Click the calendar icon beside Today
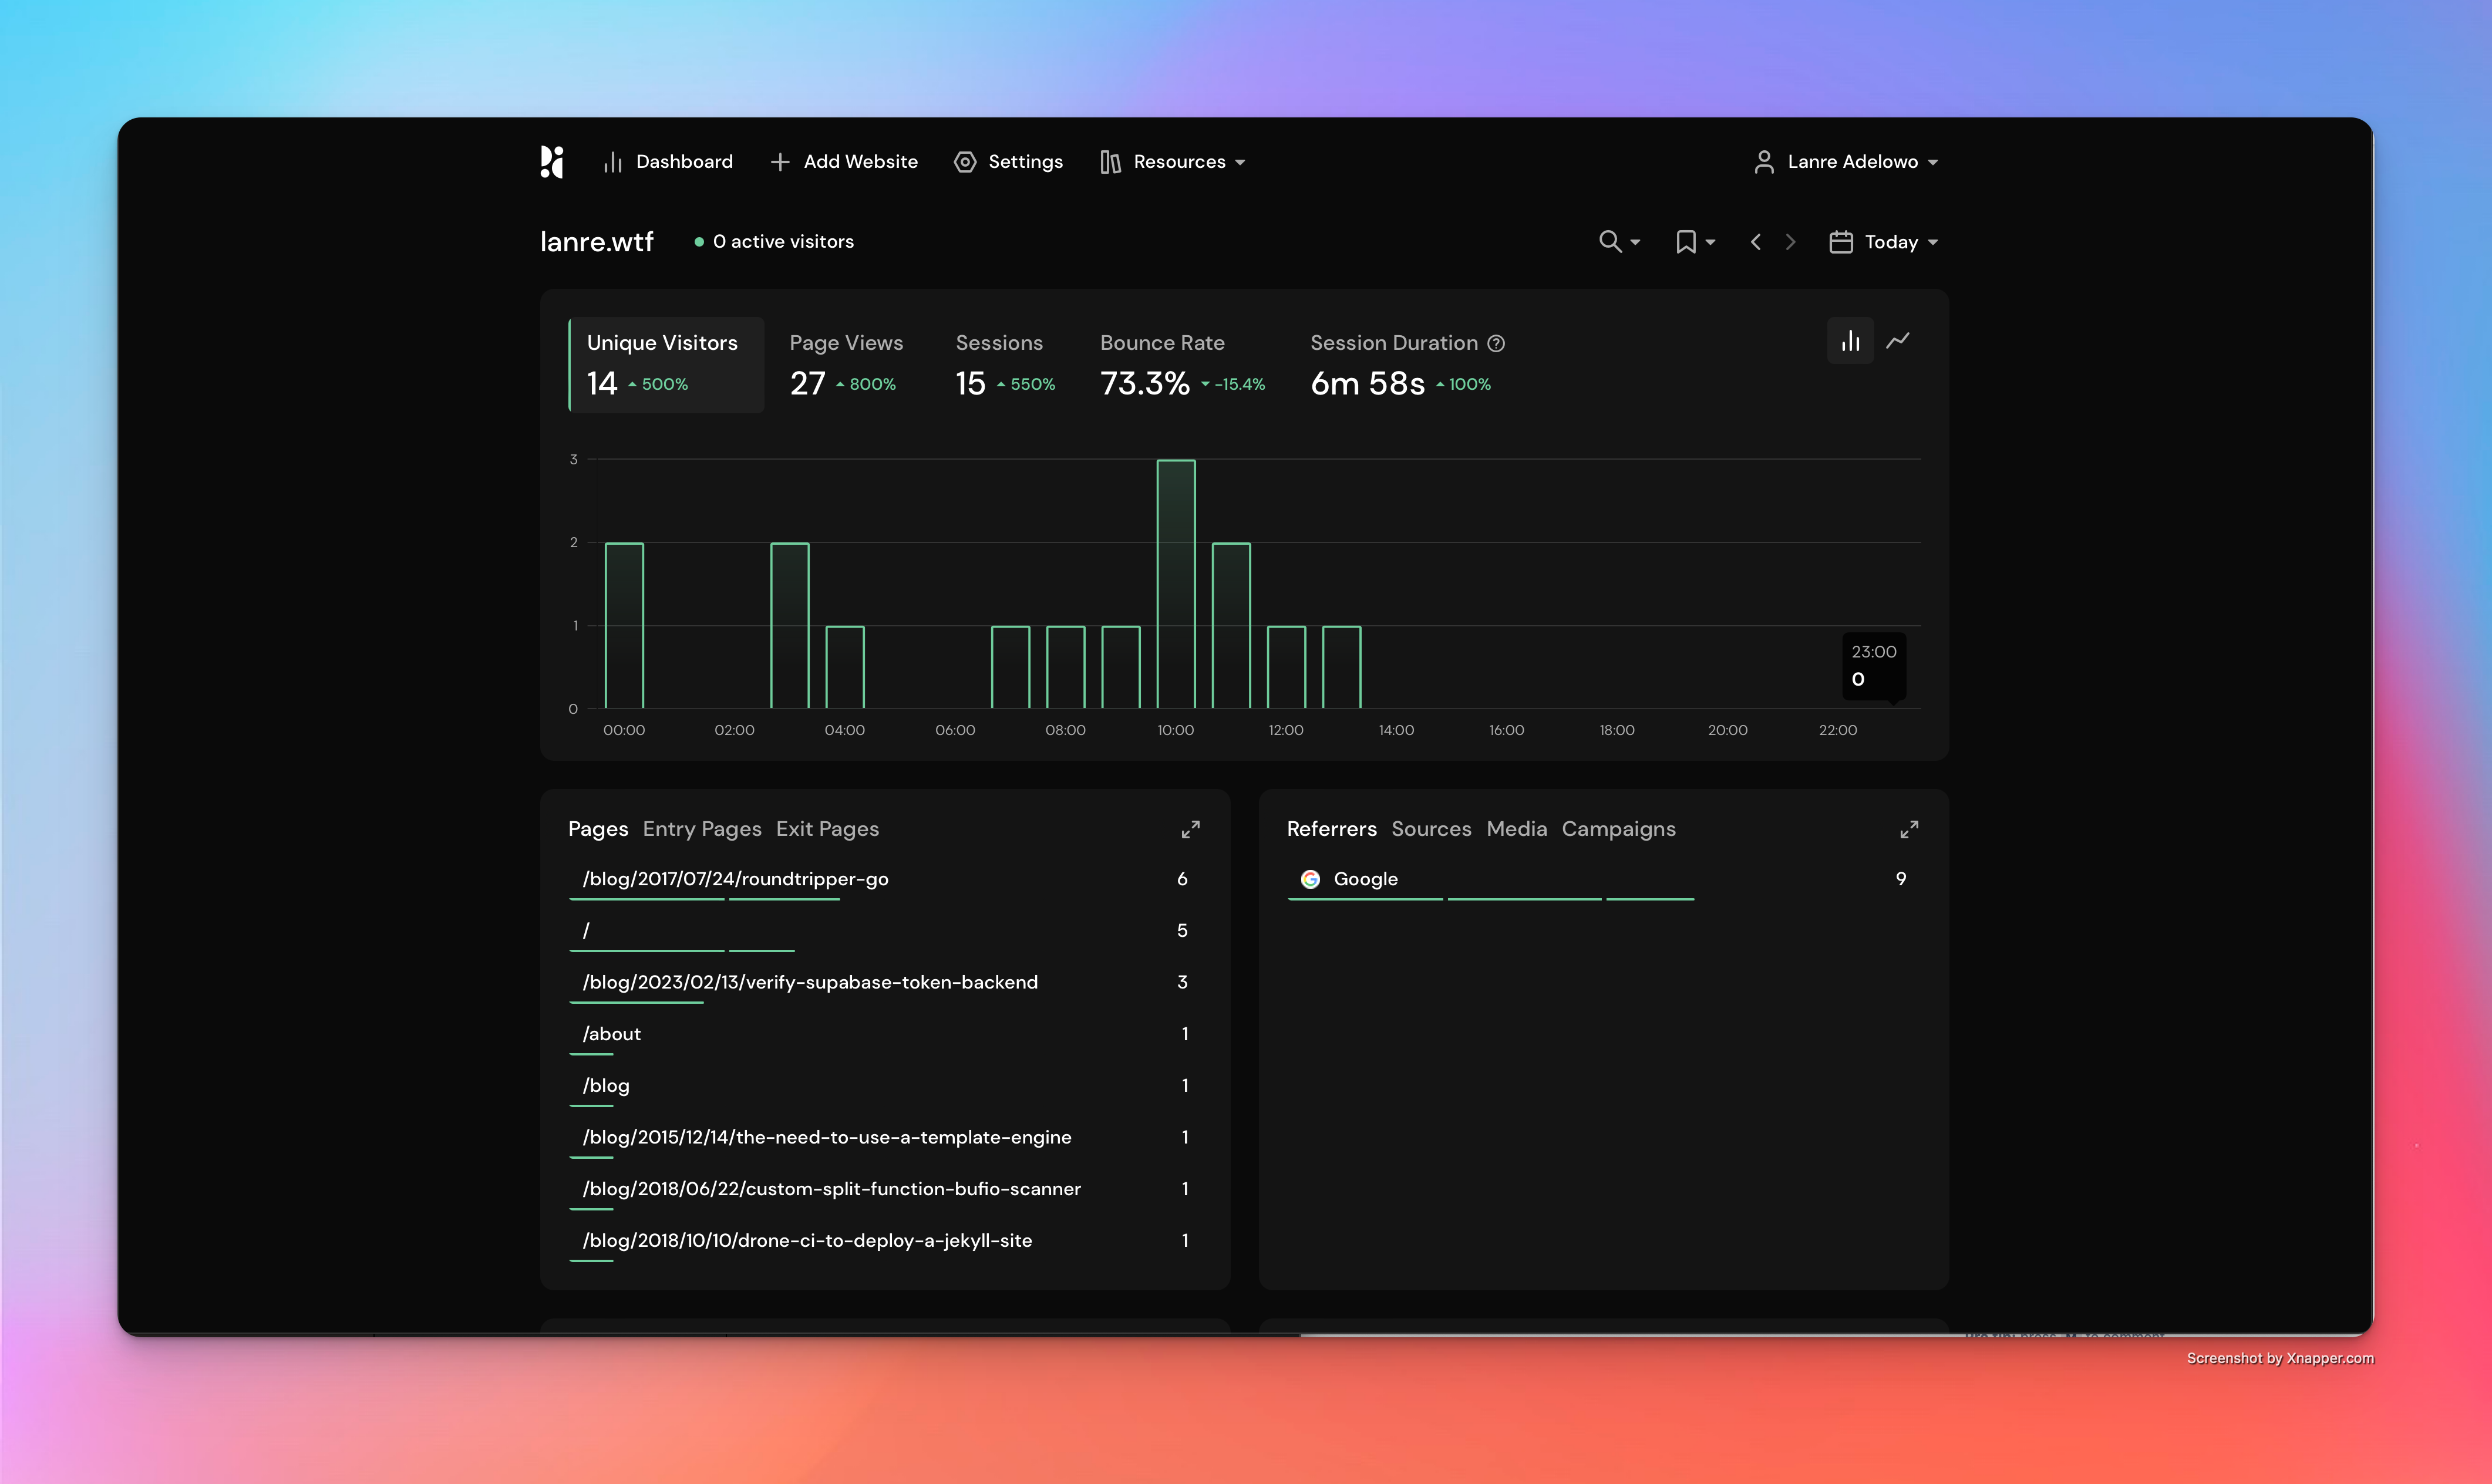This screenshot has height=1484, width=2492. [x=1841, y=242]
